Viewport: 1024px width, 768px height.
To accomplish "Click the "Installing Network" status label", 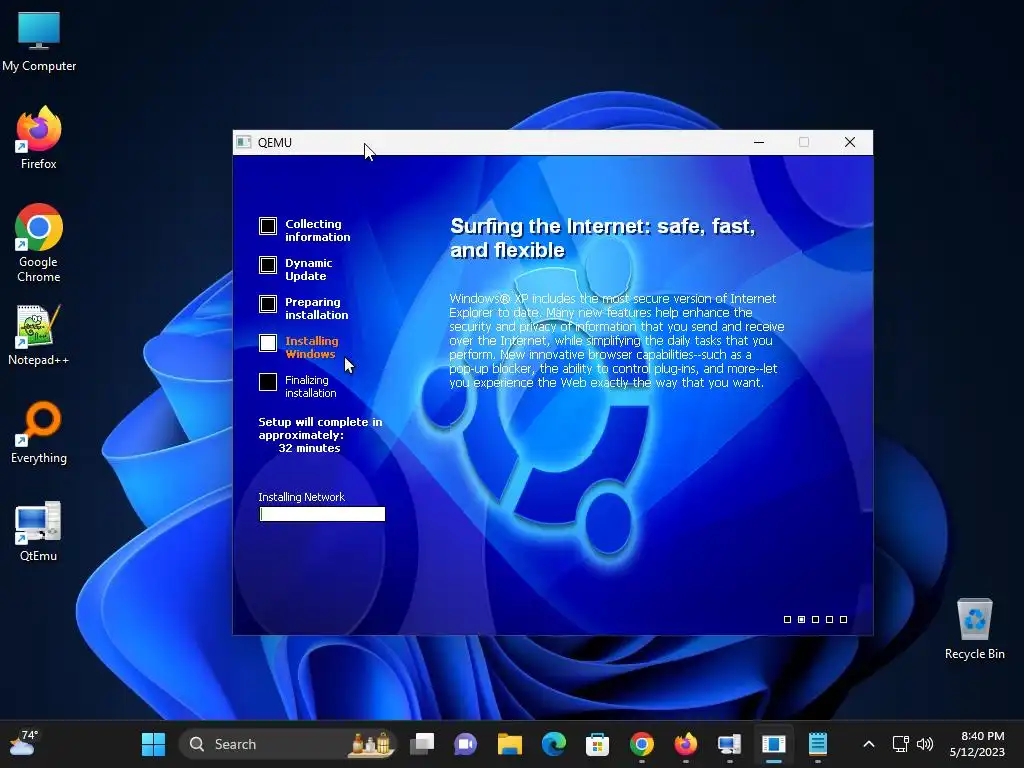I will click(x=301, y=497).
